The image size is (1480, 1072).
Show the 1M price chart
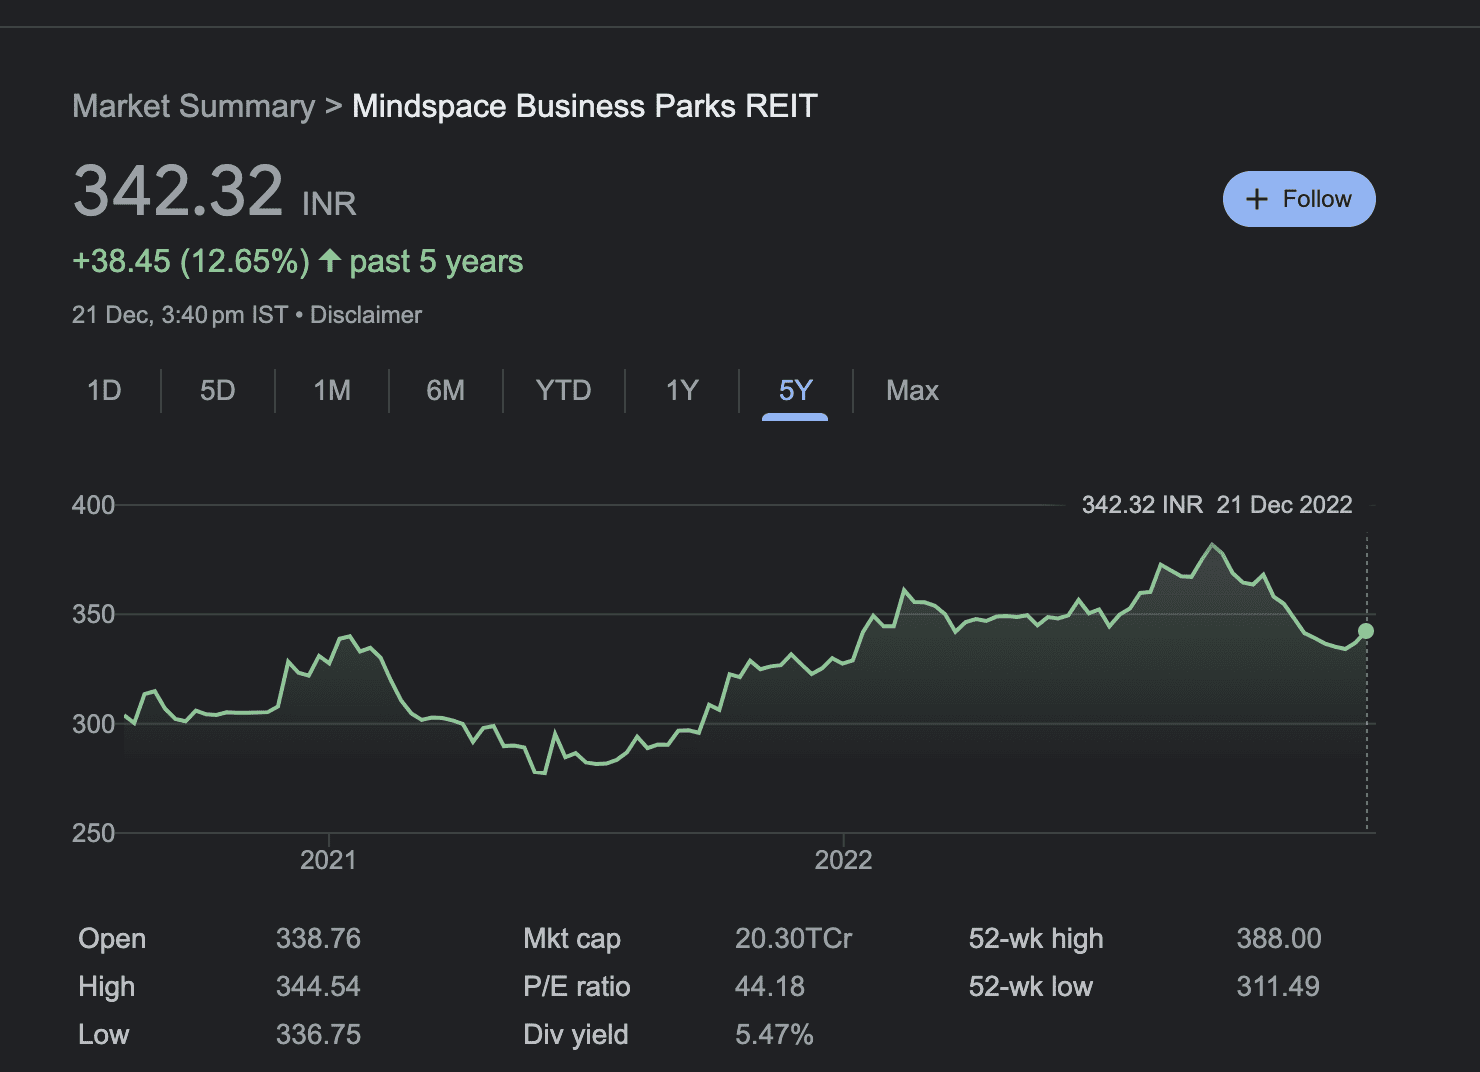[332, 390]
